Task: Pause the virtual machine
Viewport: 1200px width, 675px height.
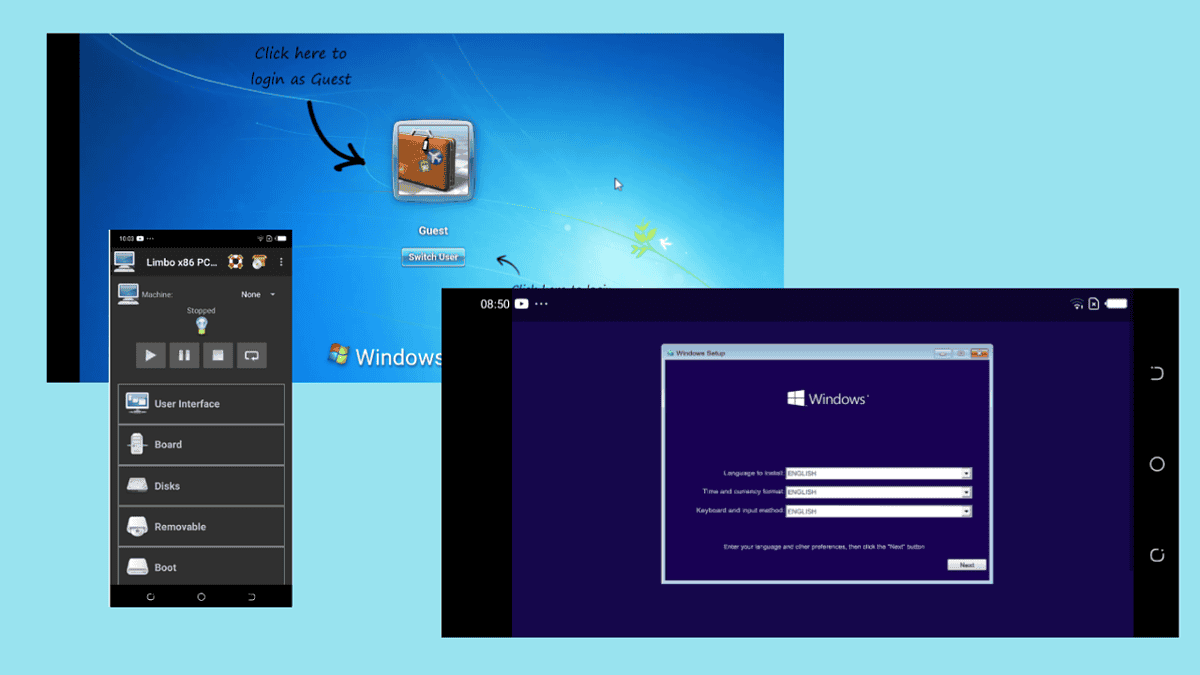Action: (184, 355)
